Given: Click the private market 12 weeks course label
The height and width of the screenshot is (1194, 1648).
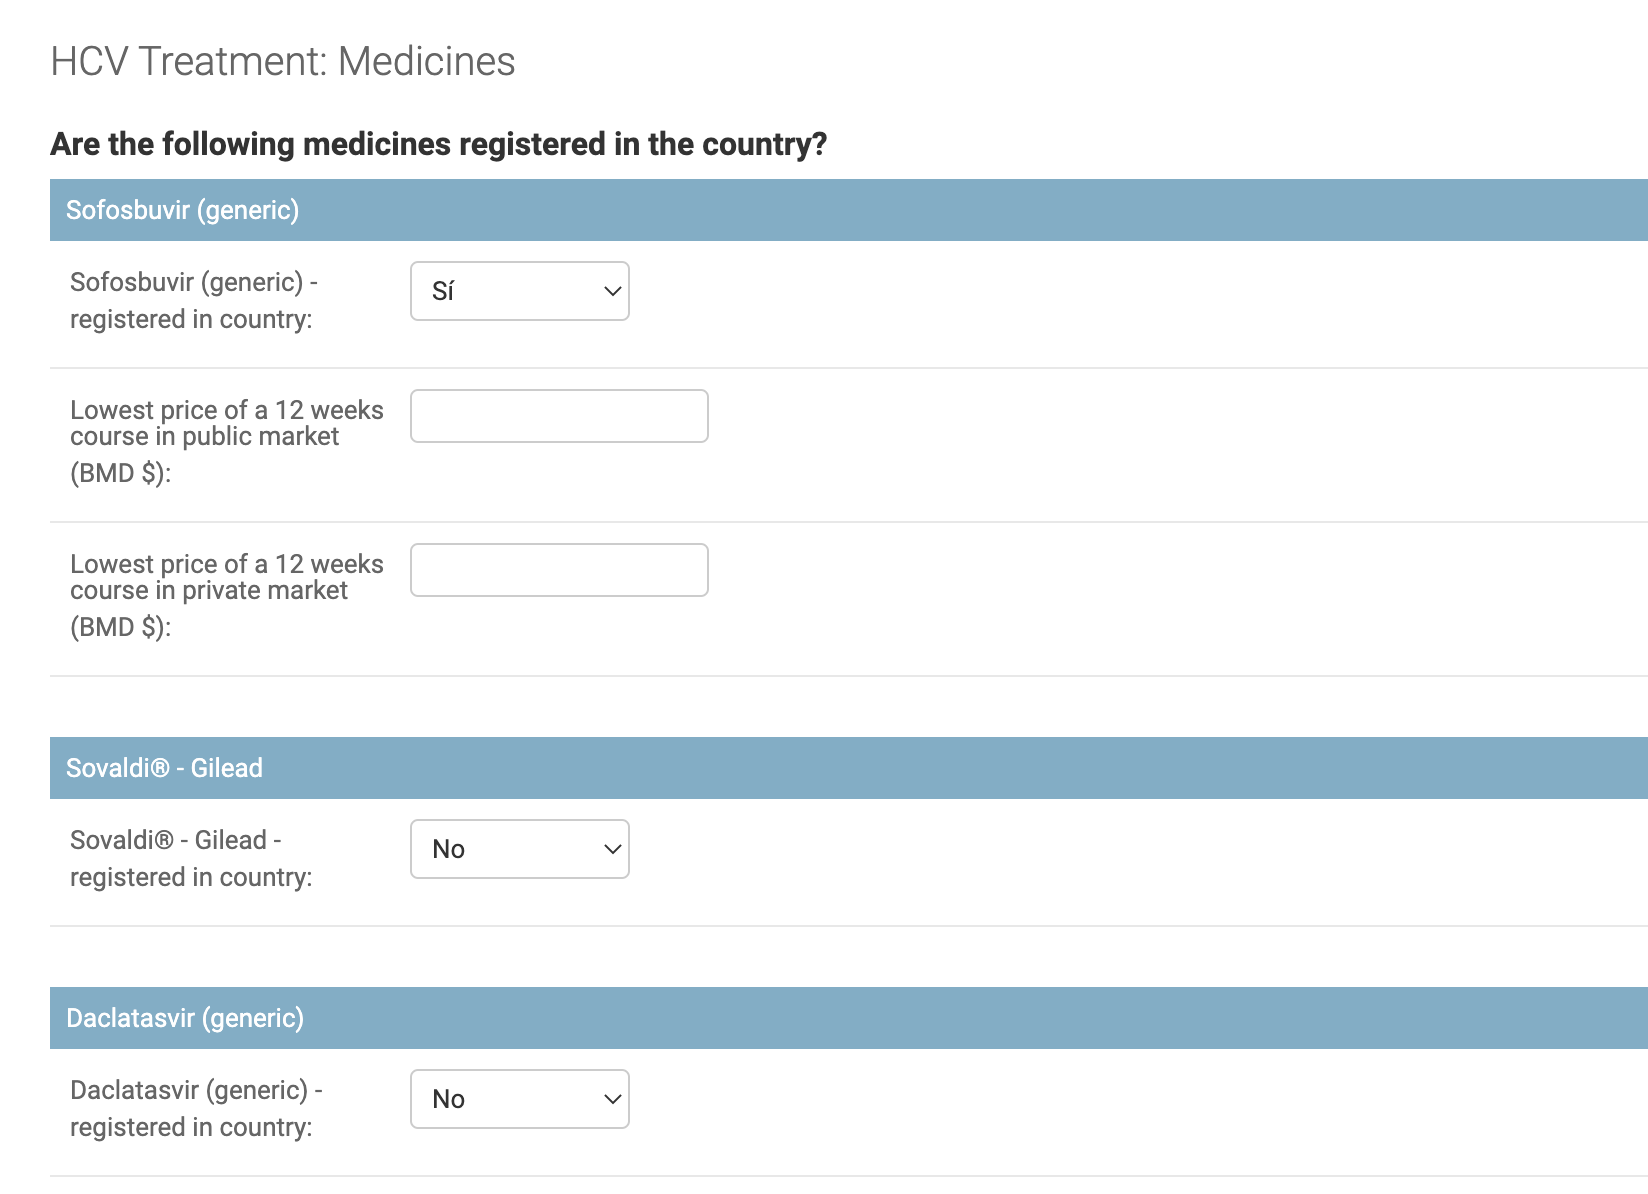Looking at the screenshot, I should coord(227,595).
